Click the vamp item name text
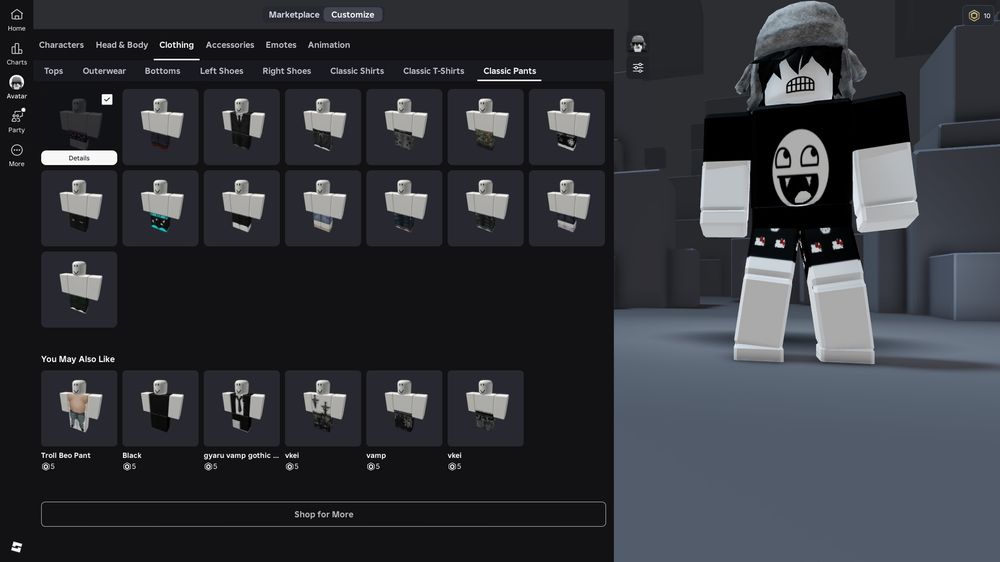1000x562 pixels. click(x=376, y=455)
